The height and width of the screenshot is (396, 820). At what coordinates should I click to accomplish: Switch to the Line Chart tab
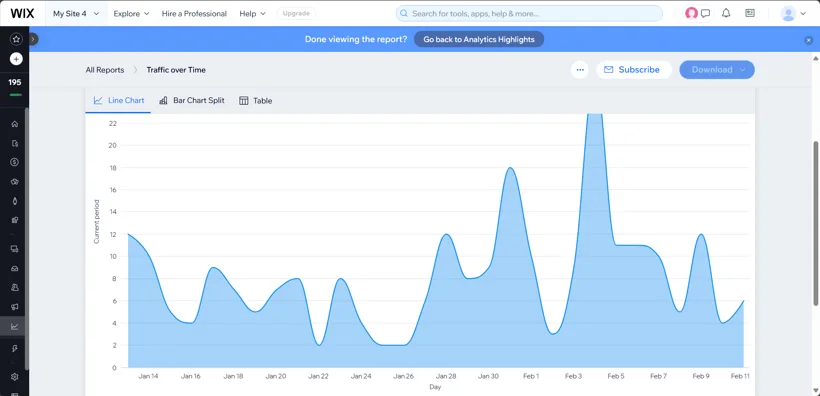pos(119,100)
